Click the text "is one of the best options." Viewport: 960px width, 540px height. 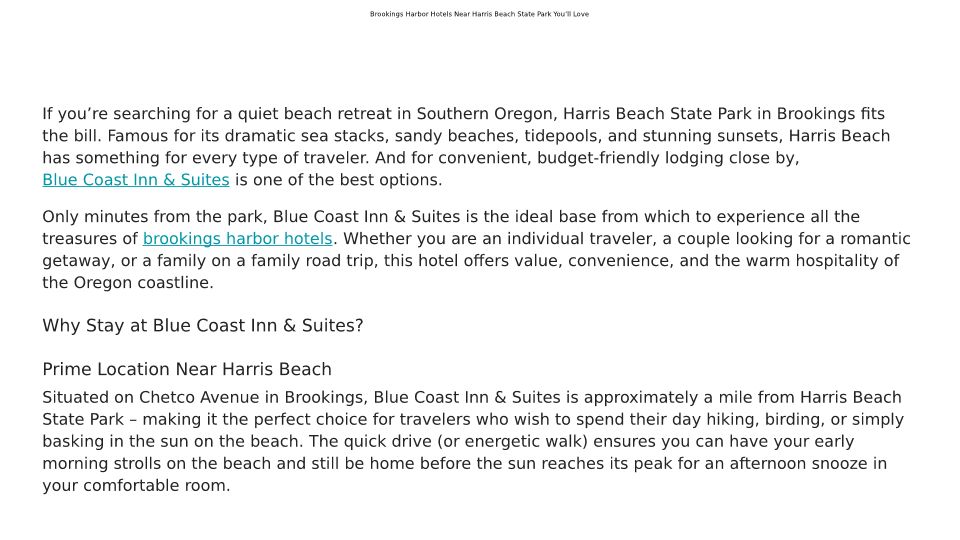click(338, 180)
